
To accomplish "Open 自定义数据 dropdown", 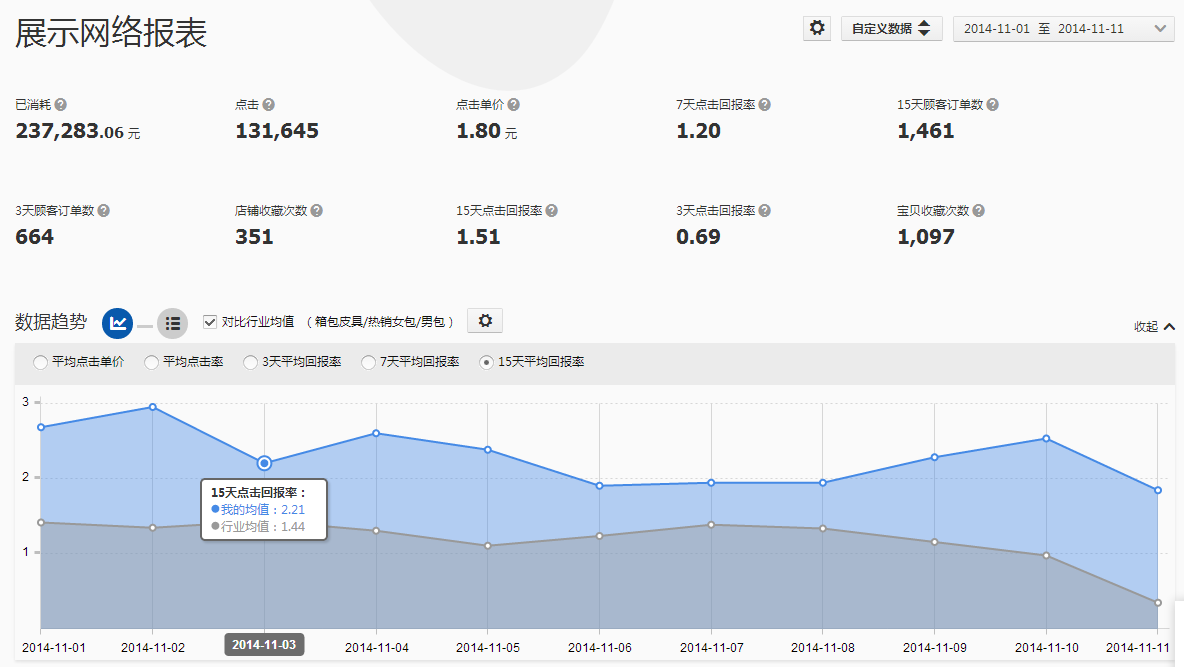I will [x=891, y=29].
